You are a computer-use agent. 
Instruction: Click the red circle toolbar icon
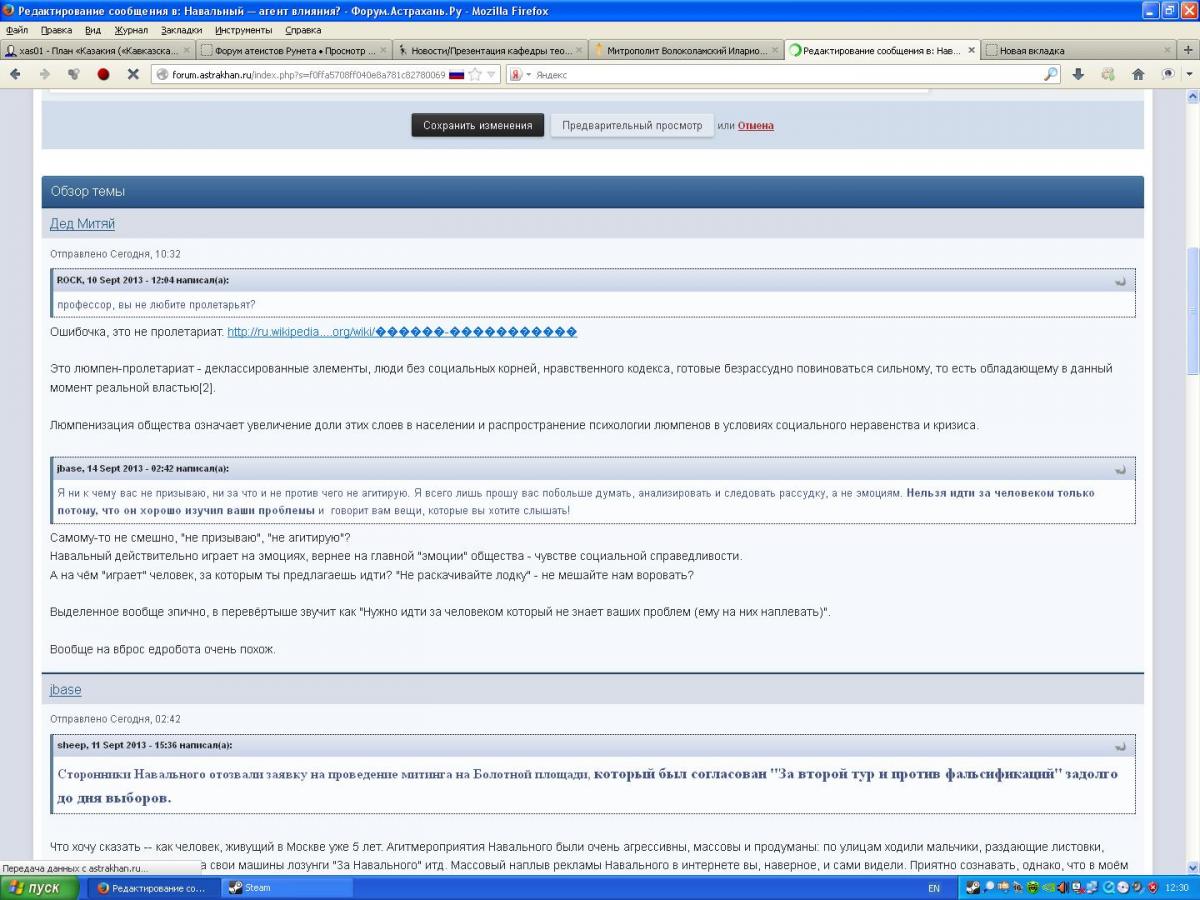coord(103,74)
